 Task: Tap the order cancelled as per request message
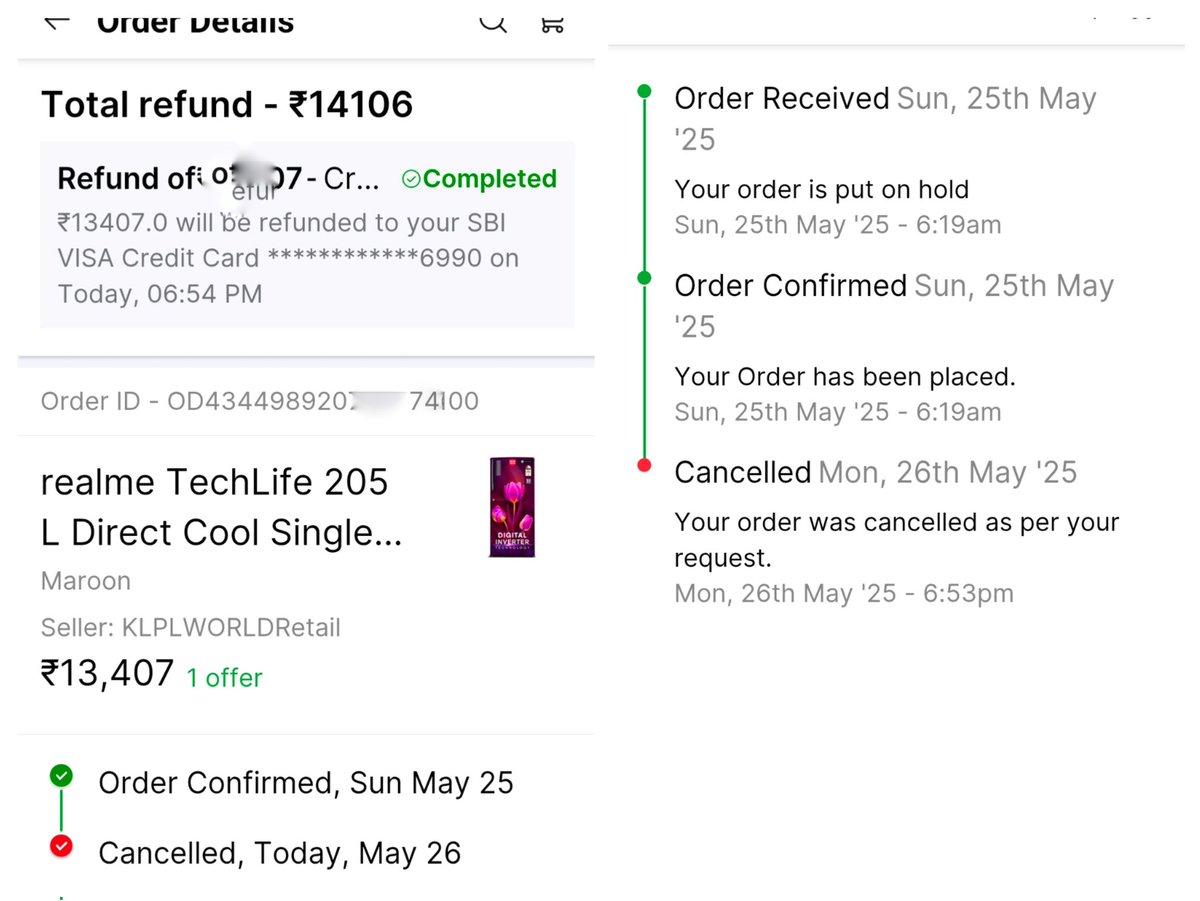897,539
